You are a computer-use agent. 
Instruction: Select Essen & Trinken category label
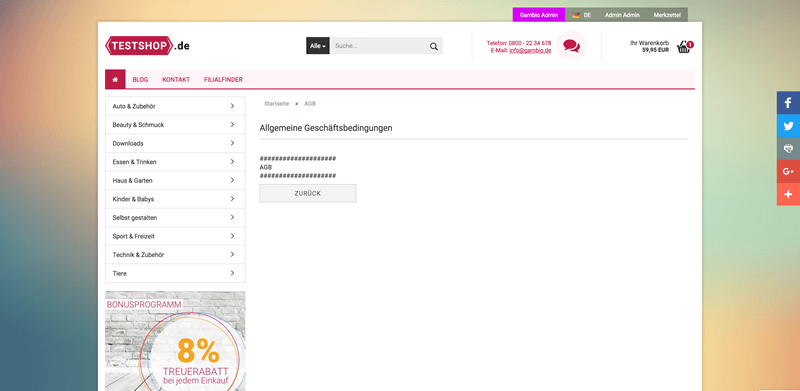pyautogui.click(x=135, y=162)
